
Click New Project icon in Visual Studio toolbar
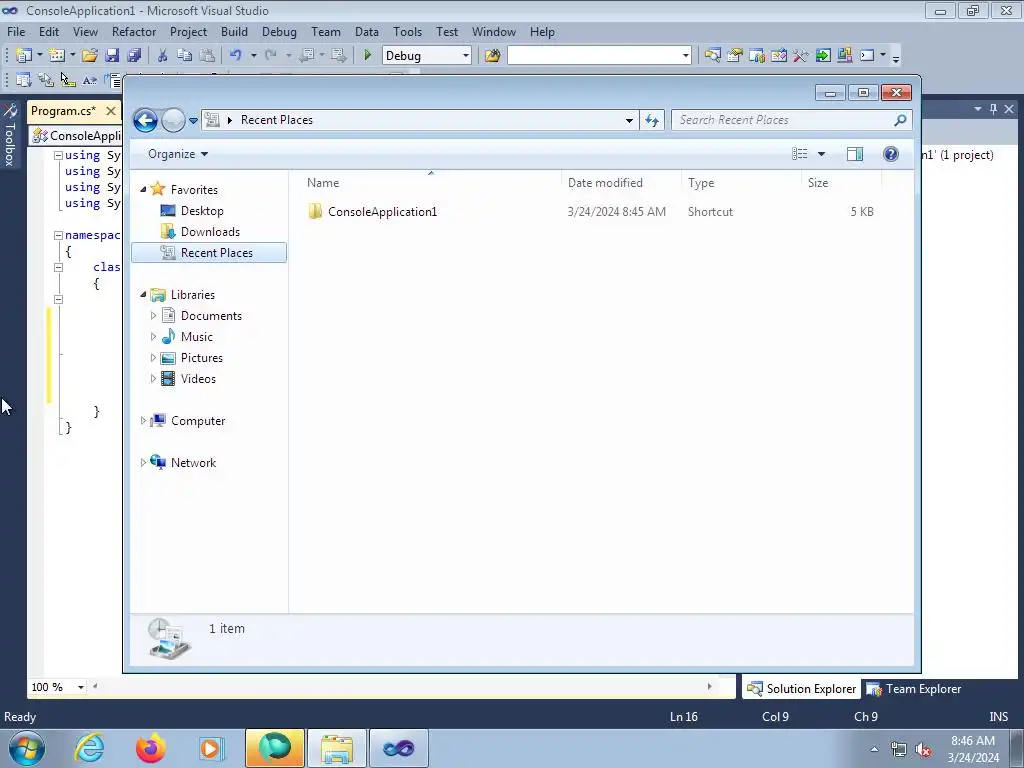24,56
